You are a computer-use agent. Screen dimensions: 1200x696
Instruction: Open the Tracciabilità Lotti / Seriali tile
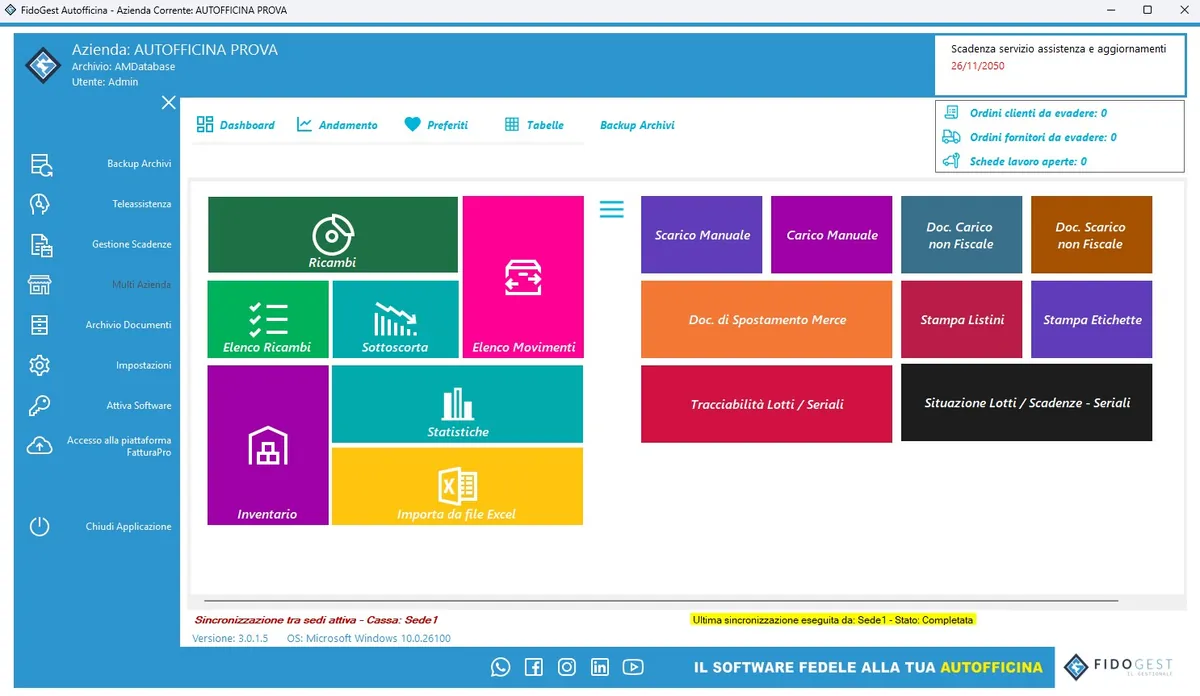click(x=767, y=403)
